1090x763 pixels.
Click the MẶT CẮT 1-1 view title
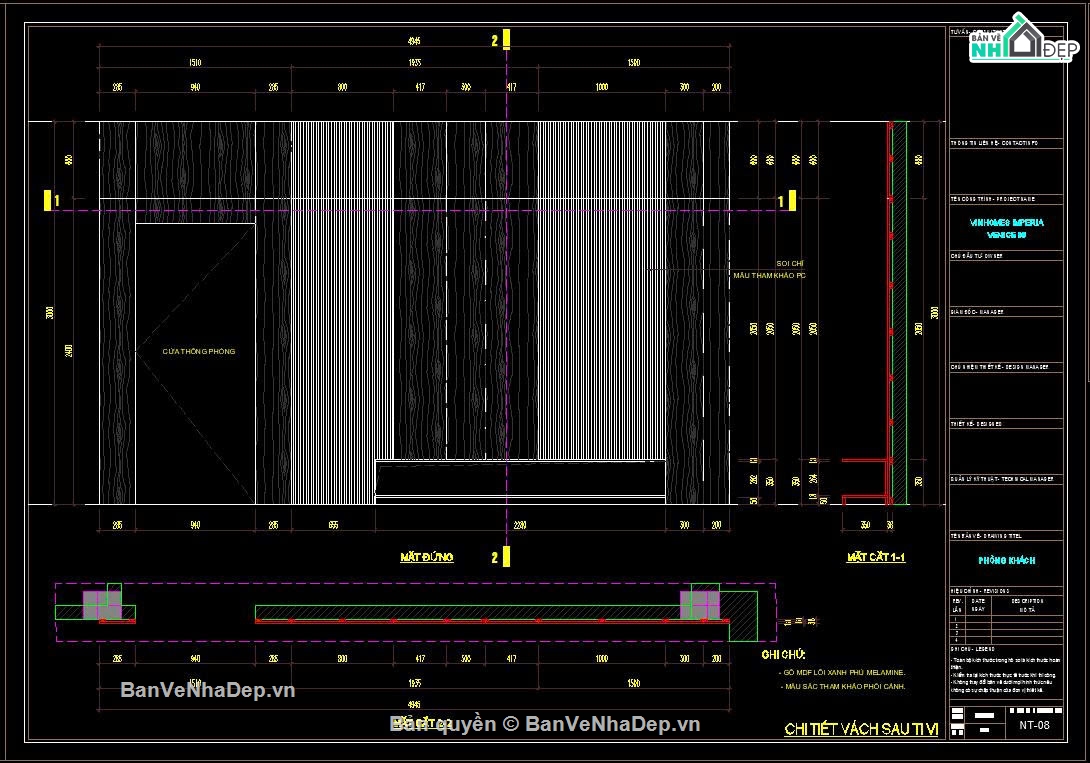[x=876, y=557]
